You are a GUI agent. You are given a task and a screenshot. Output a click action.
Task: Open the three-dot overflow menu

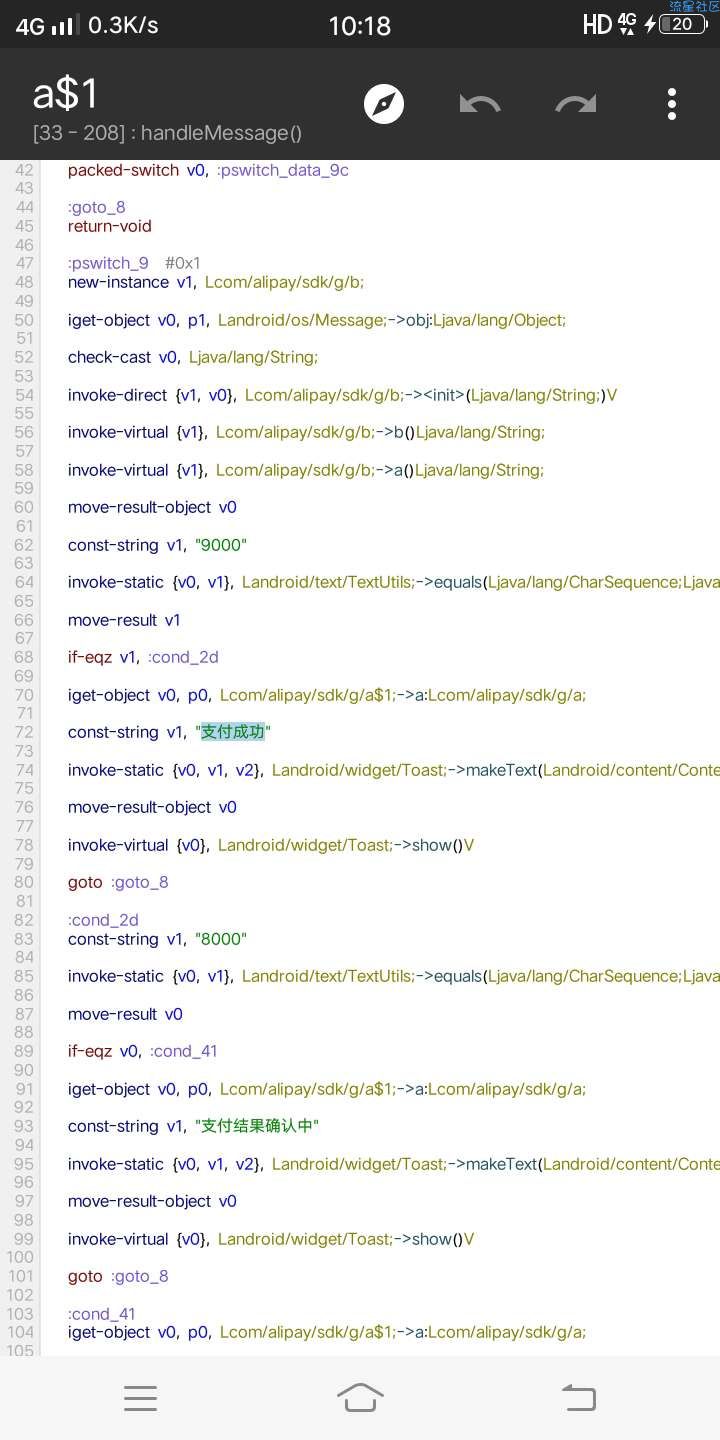(x=671, y=104)
